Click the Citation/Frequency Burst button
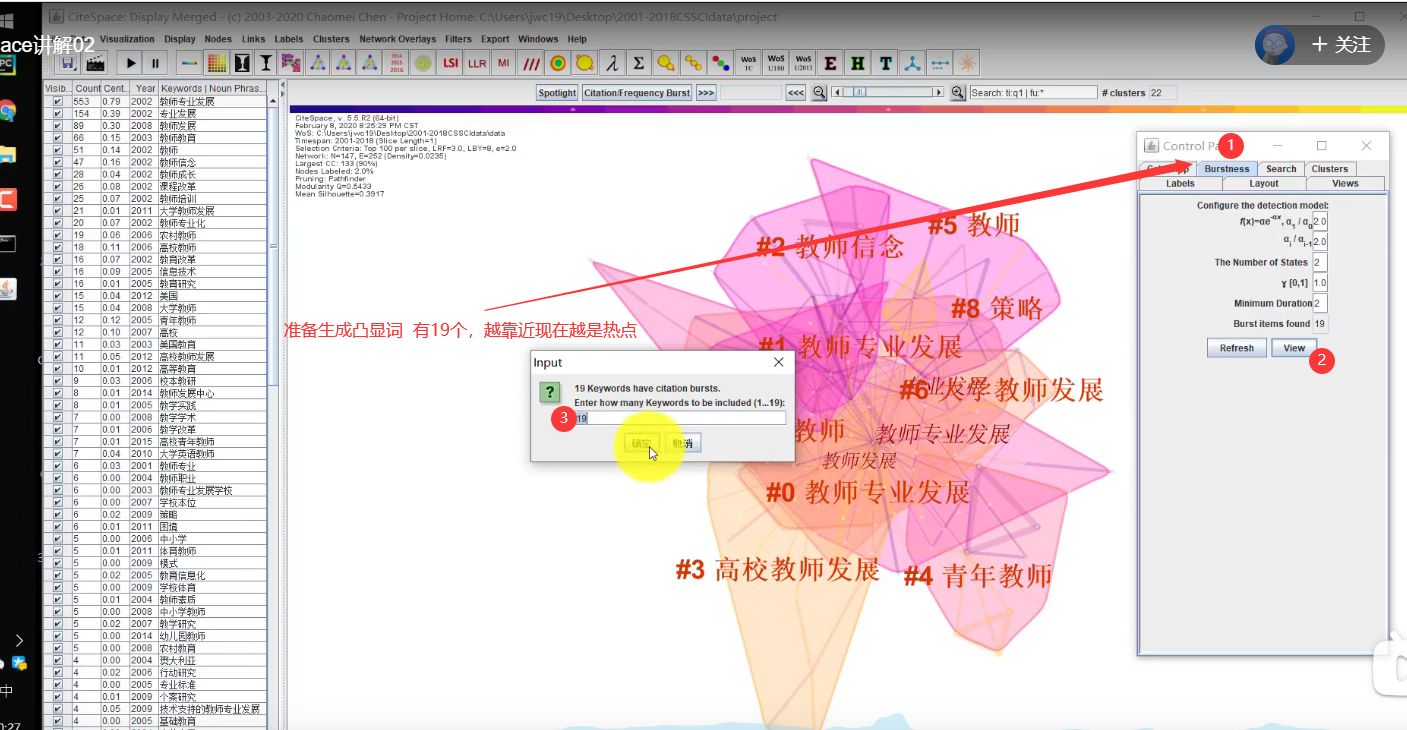The height and width of the screenshot is (730, 1407). 637,93
